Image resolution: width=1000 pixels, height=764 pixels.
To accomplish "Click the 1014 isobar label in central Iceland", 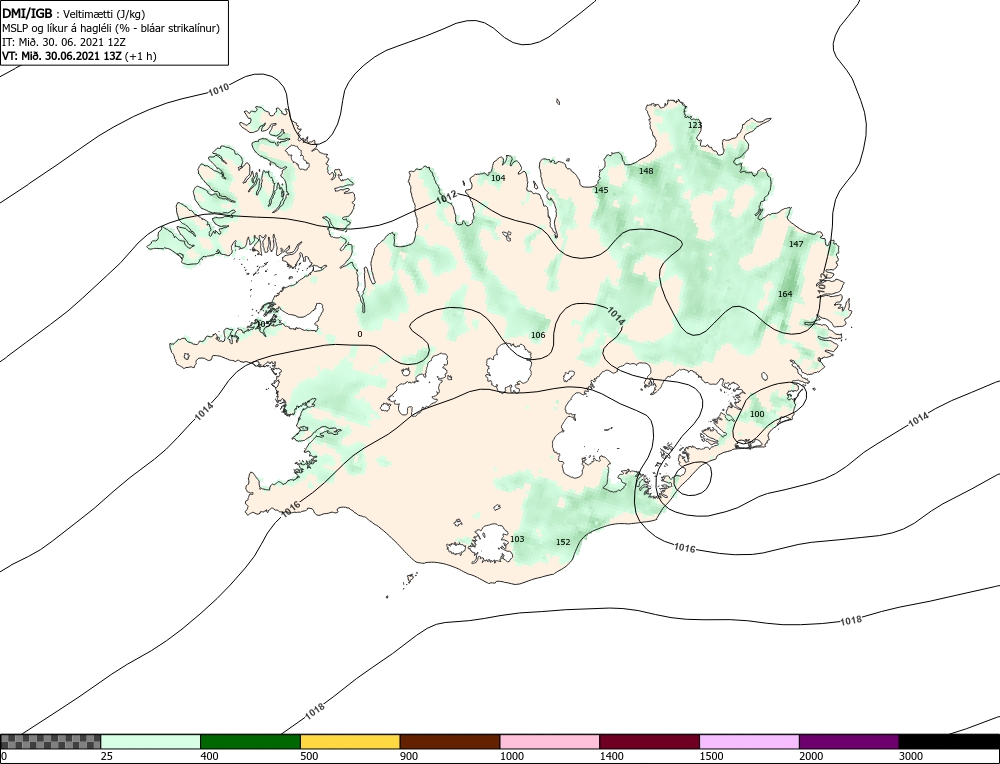I will click(615, 316).
